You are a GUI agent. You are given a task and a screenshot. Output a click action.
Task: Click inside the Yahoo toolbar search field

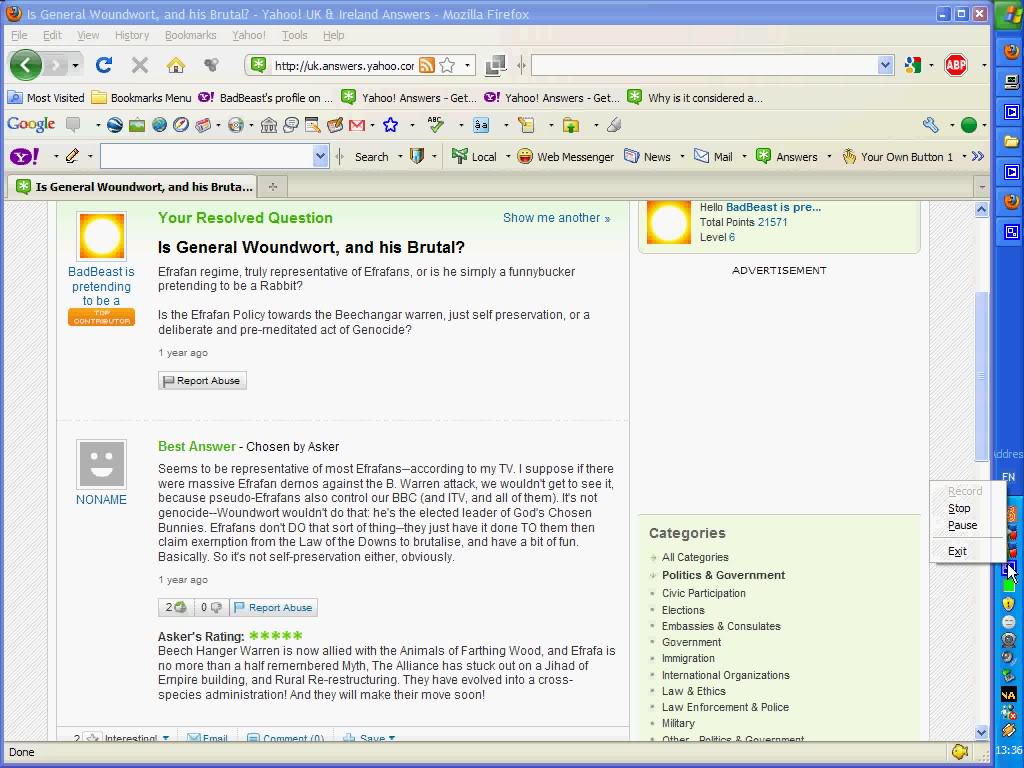[x=206, y=156]
